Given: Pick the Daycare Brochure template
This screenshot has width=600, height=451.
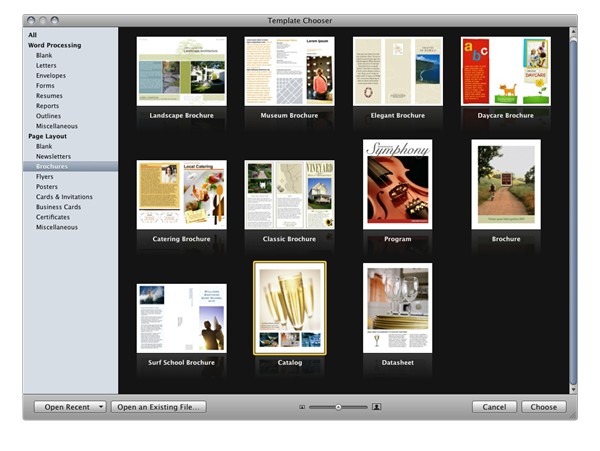Looking at the screenshot, I should 505,71.
